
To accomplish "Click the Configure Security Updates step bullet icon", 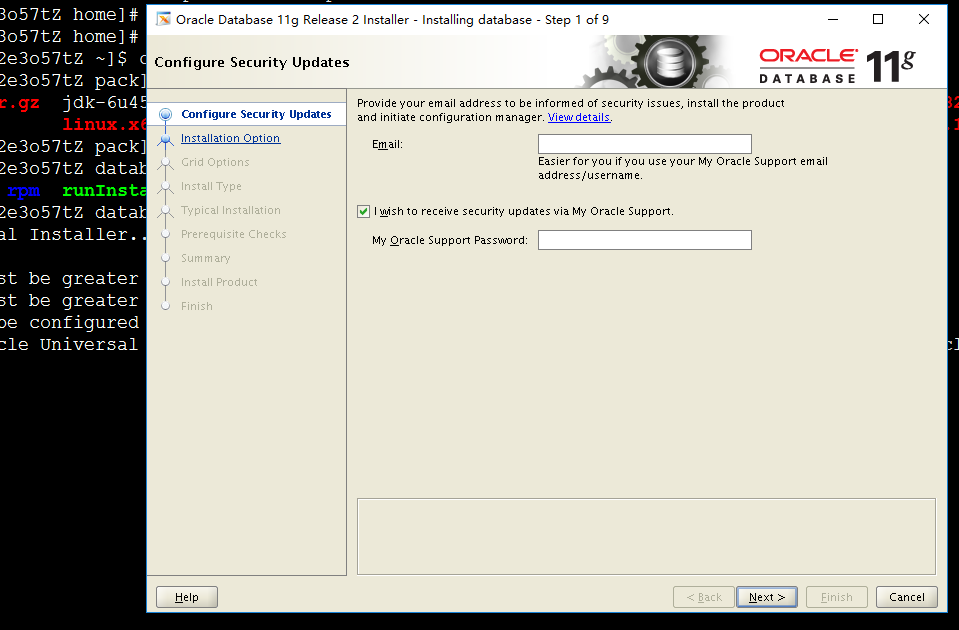I will [165, 114].
